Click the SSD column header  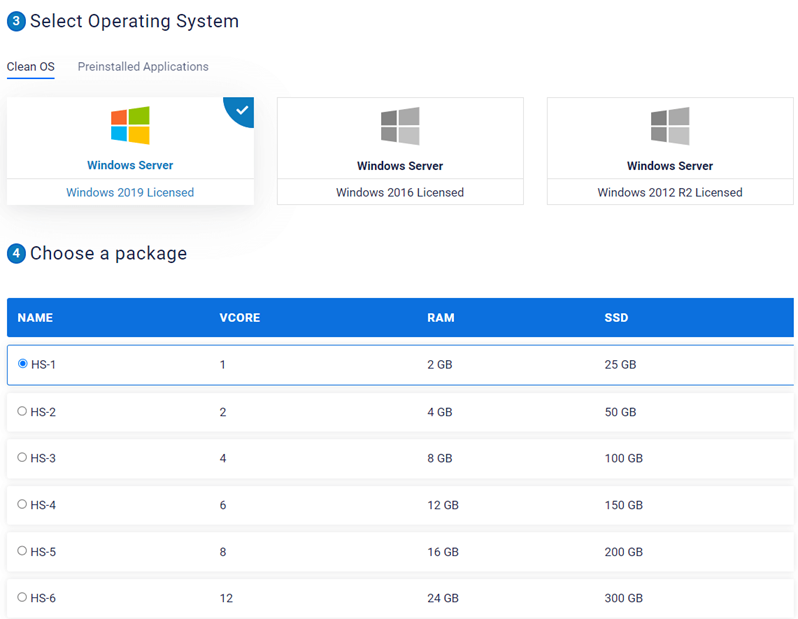(616, 318)
